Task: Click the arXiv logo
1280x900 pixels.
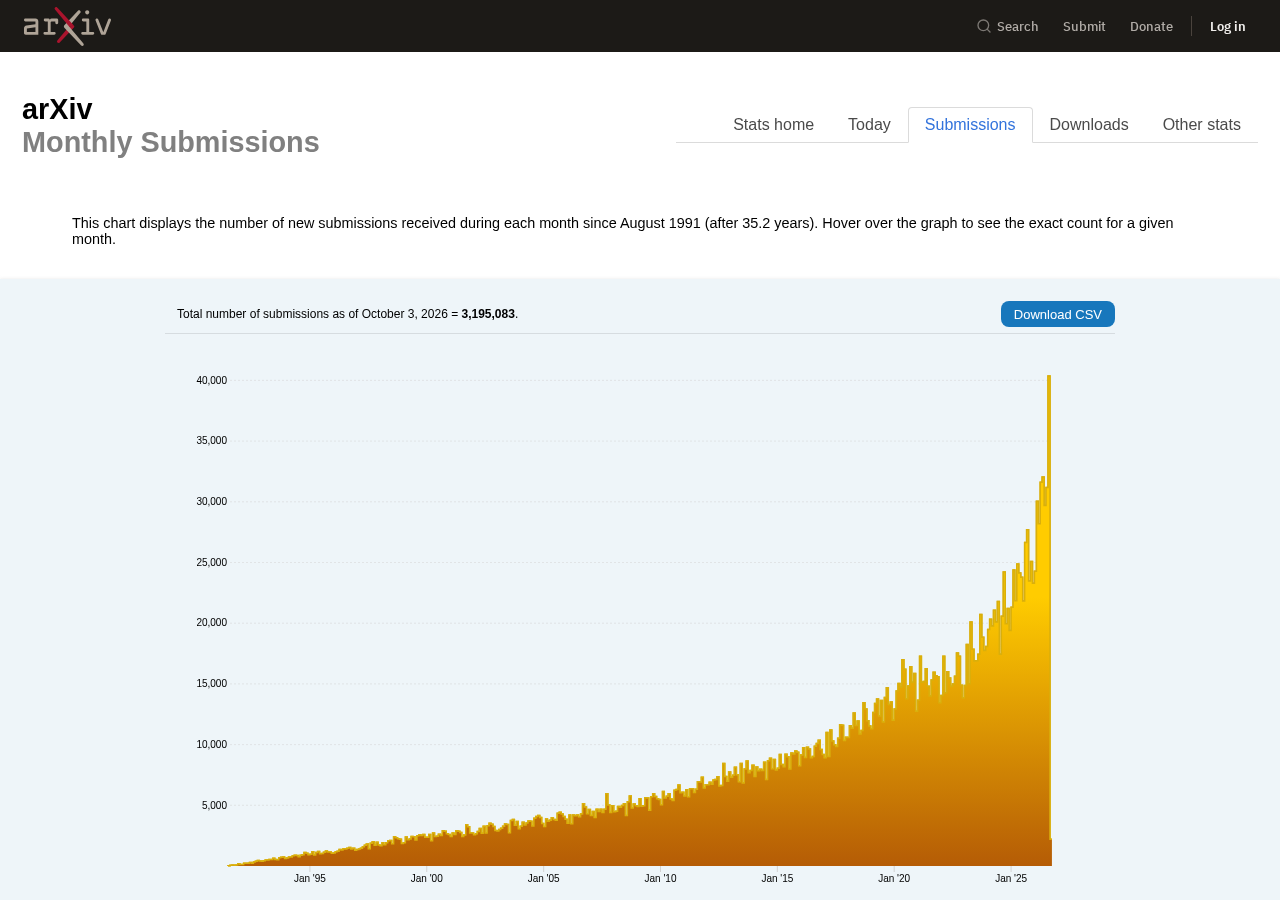Action: coord(67,26)
